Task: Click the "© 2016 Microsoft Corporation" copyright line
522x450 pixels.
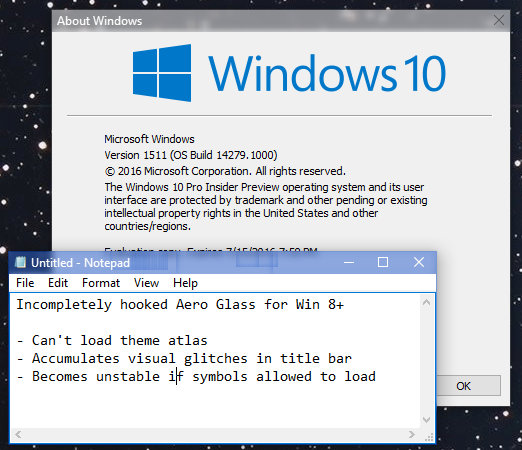Action: click(x=225, y=171)
